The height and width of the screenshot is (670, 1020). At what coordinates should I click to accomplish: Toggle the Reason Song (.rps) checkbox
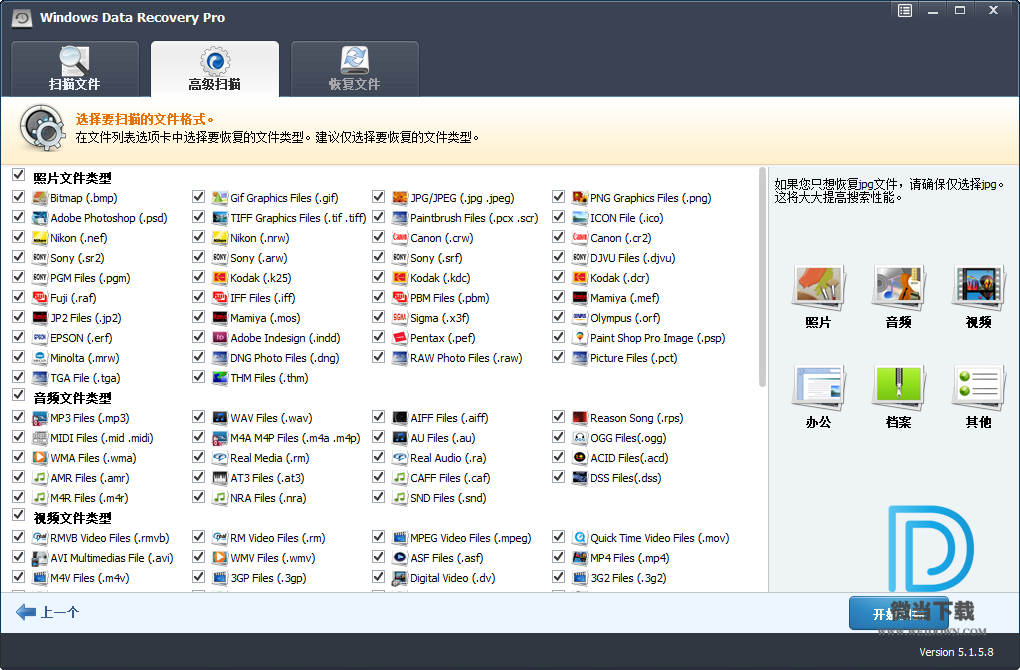pos(558,416)
